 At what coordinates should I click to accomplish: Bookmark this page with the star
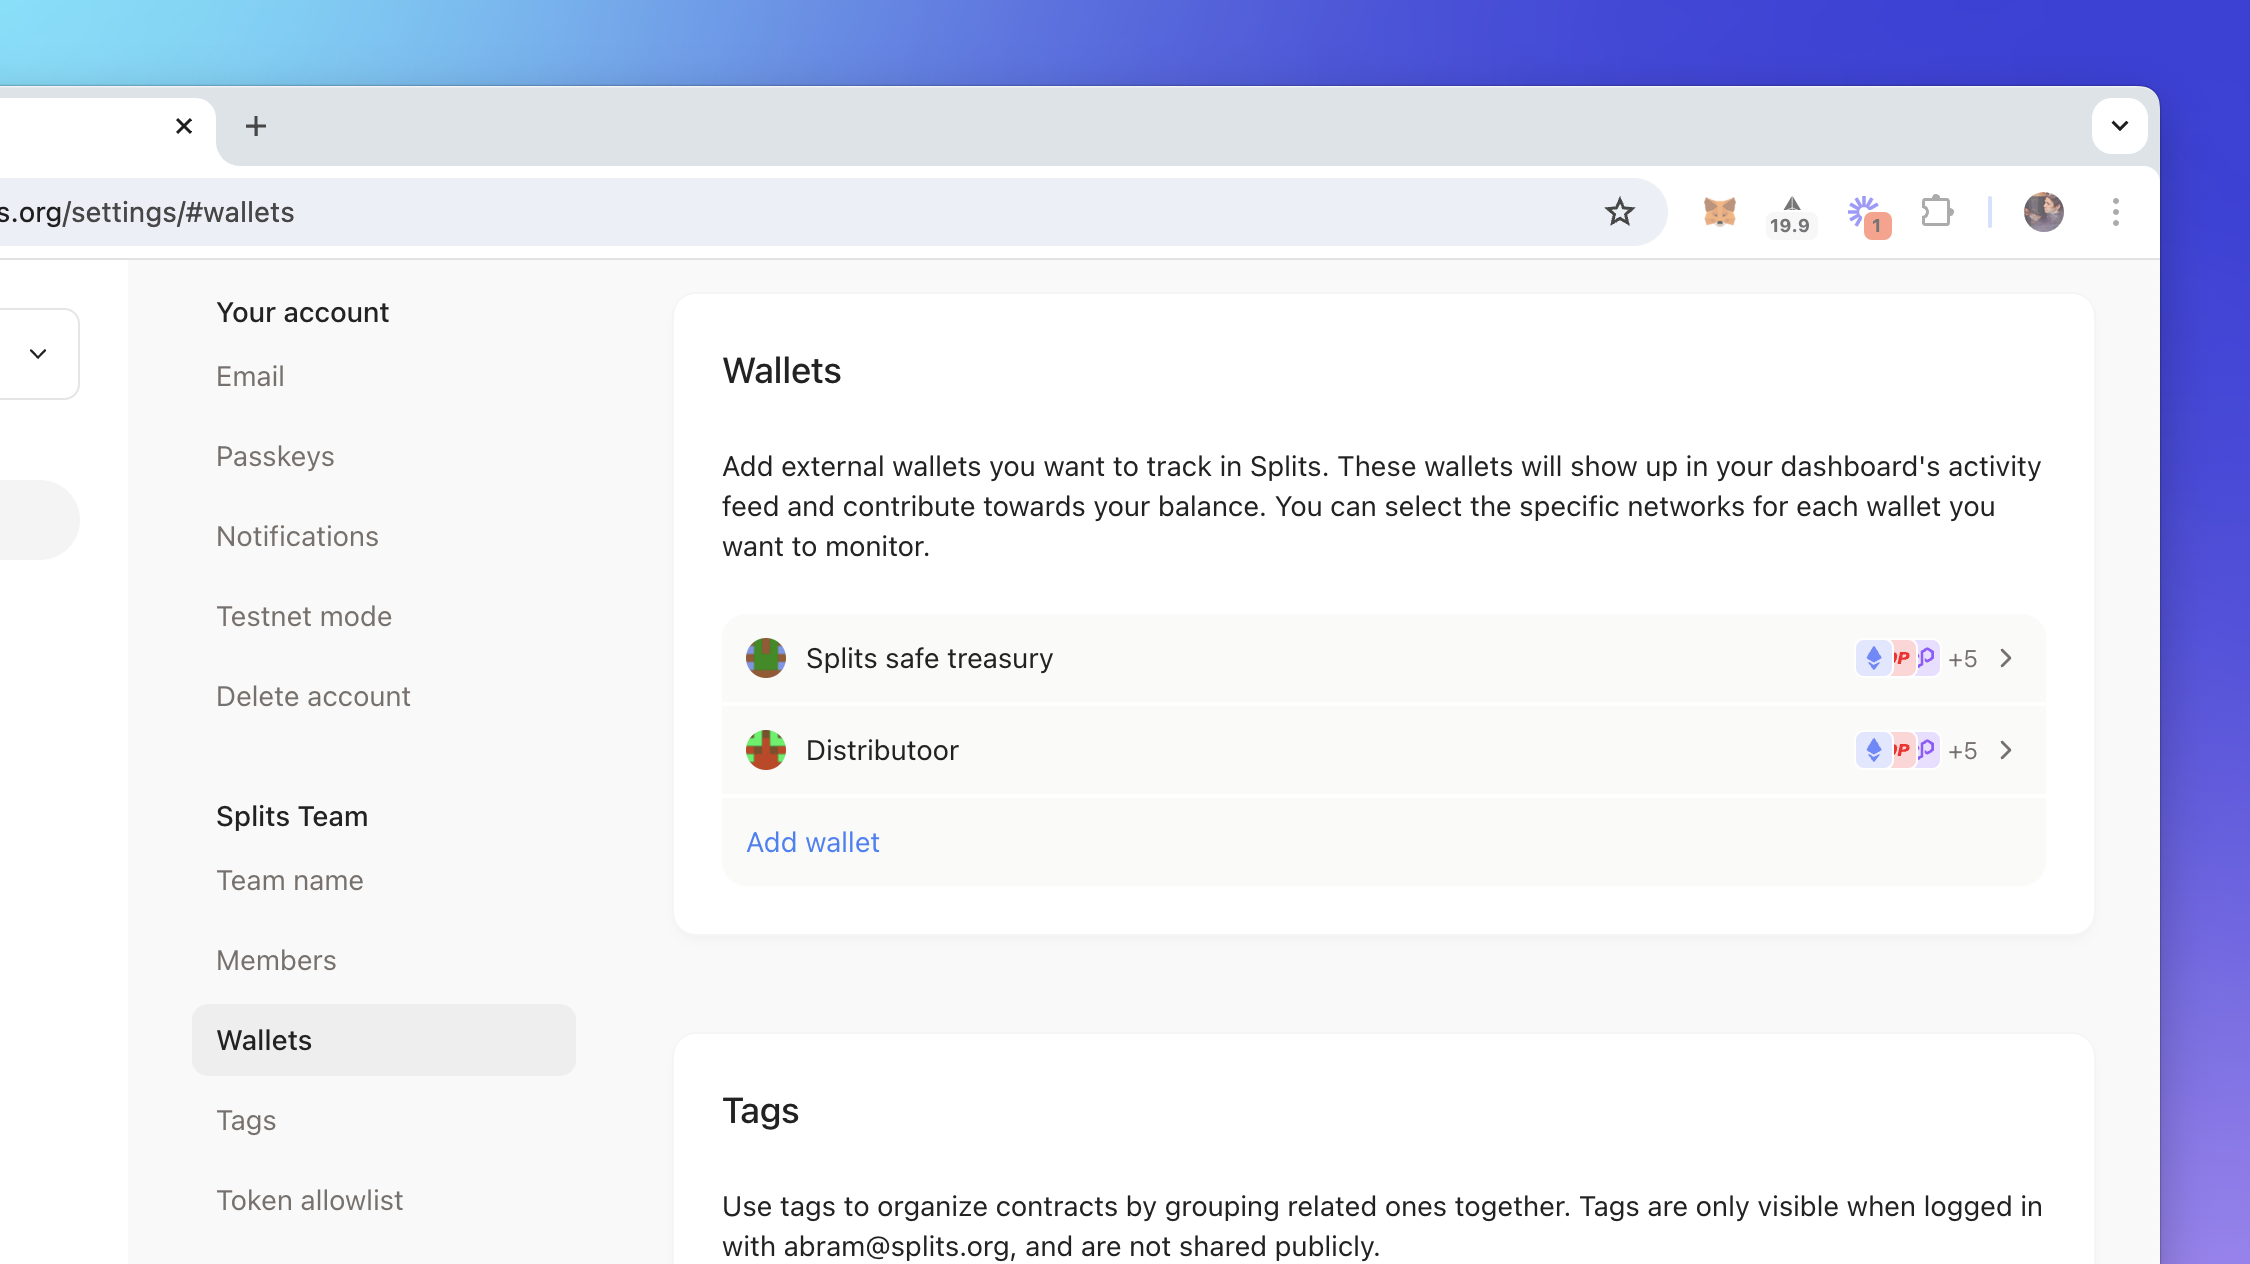[1619, 212]
